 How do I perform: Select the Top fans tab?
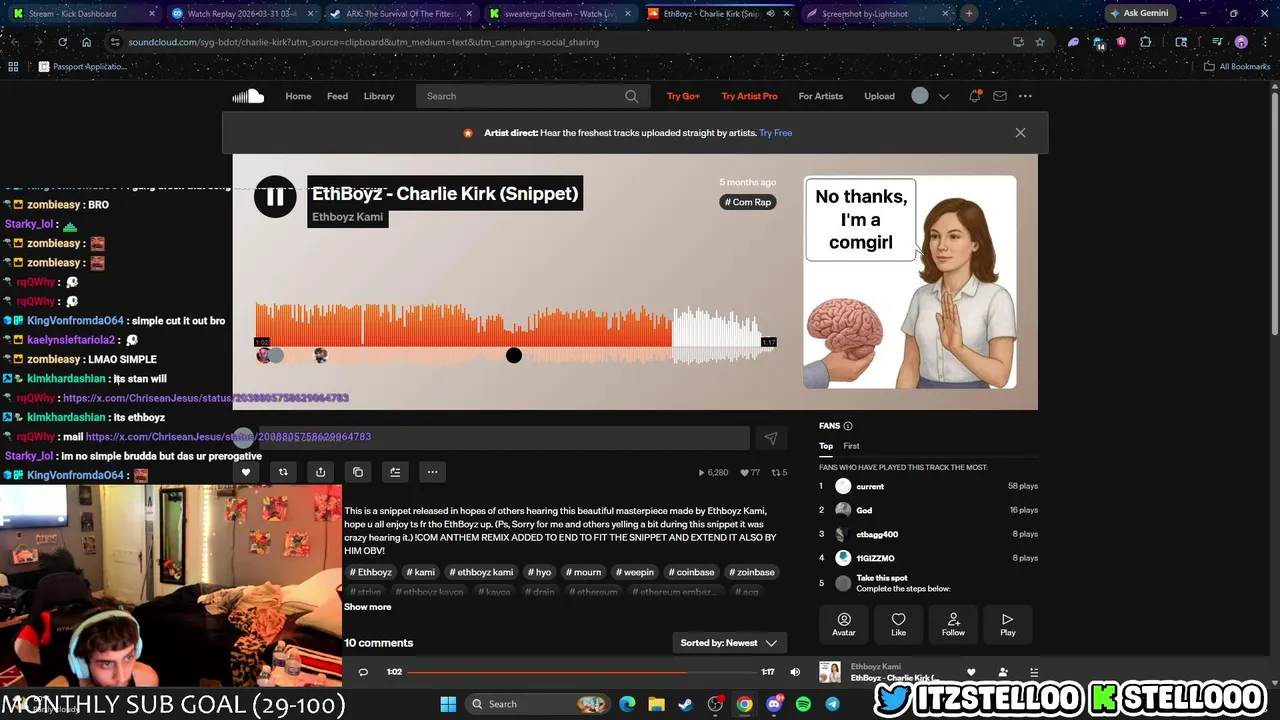(826, 446)
